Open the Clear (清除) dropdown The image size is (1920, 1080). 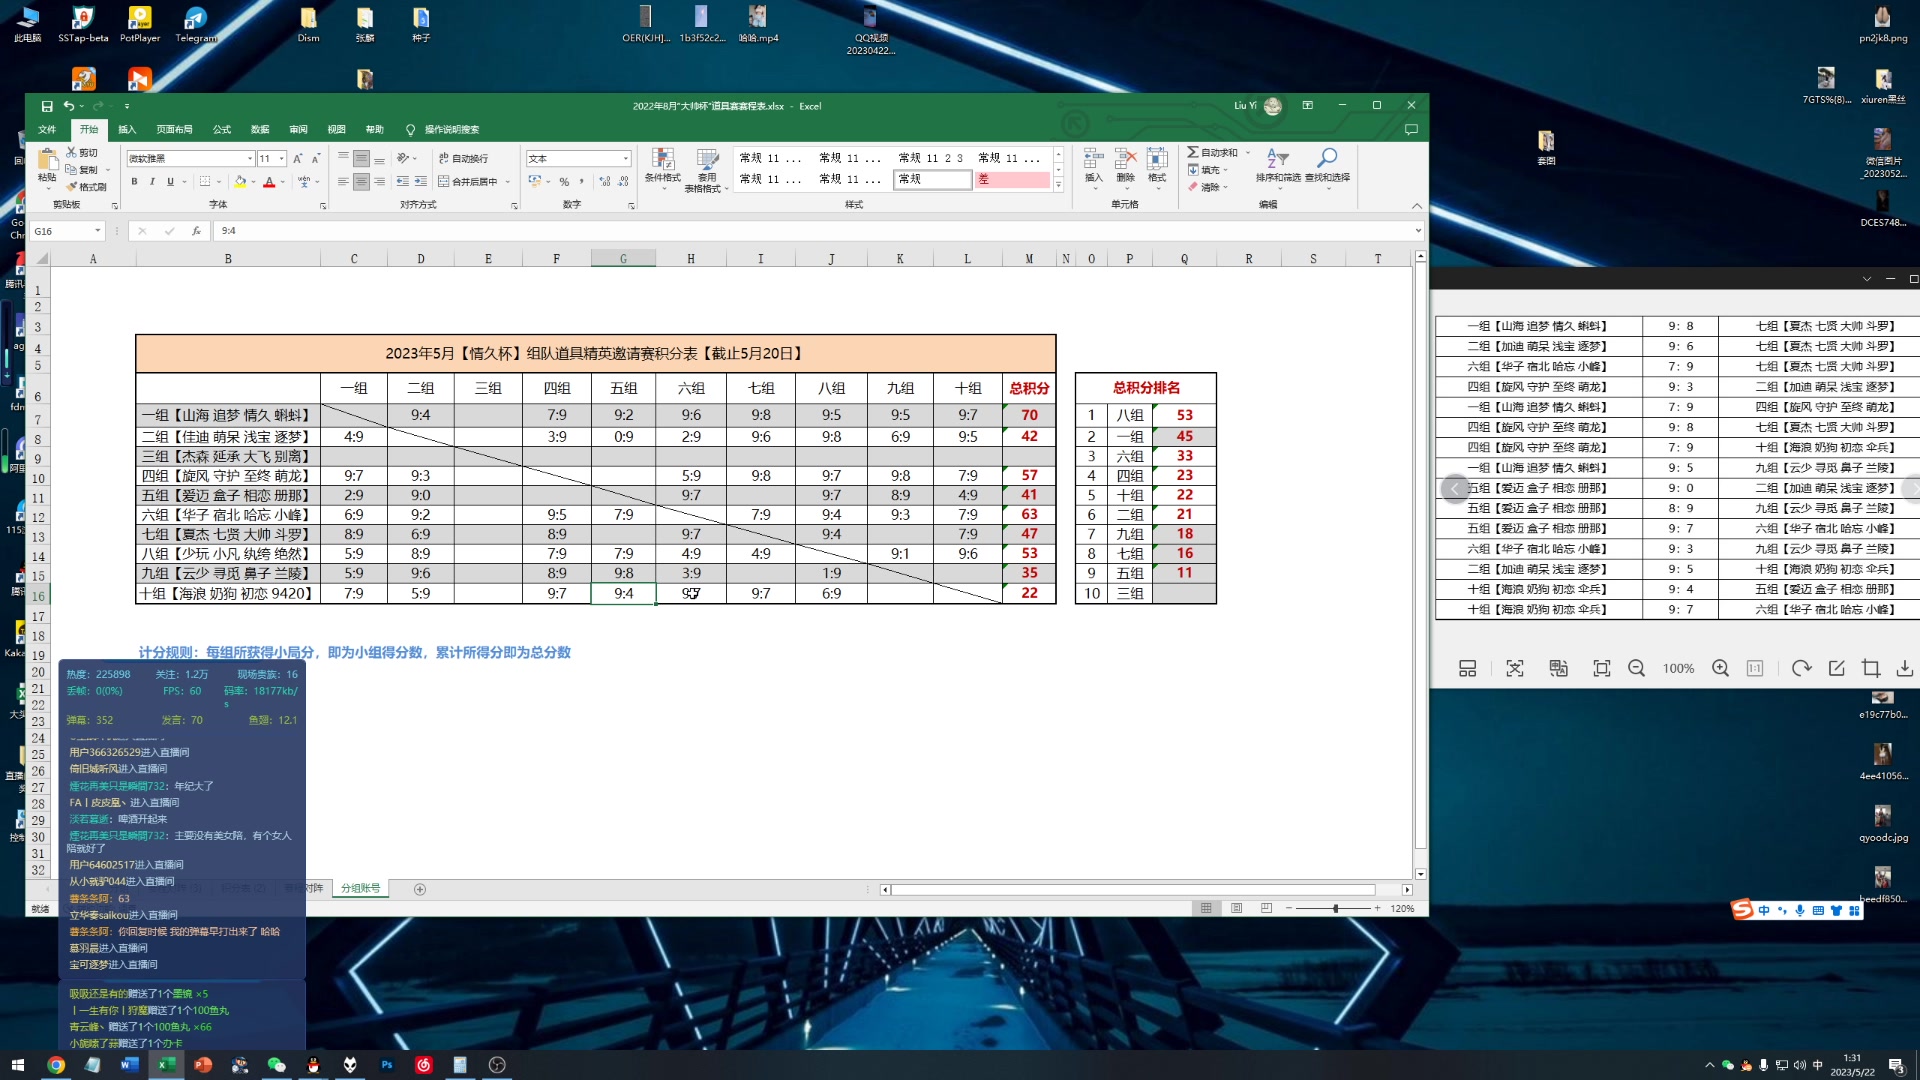[1208, 187]
